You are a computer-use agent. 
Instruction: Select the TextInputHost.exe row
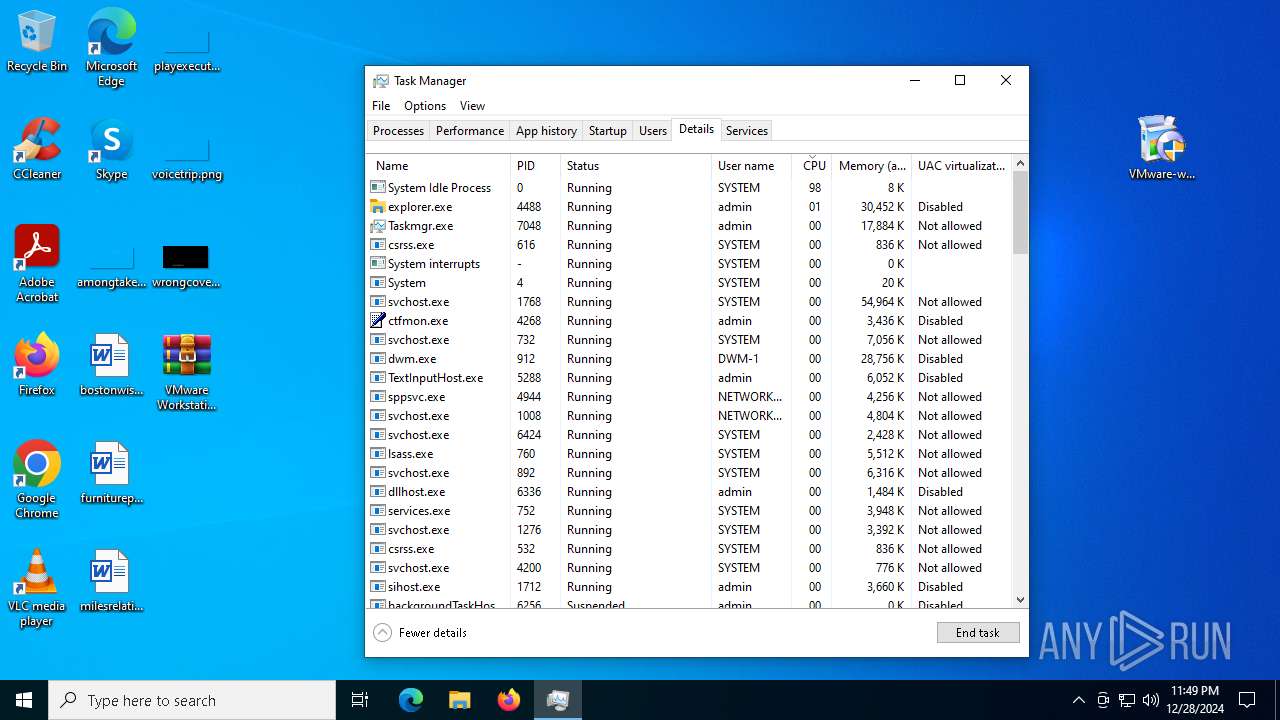[x=689, y=378]
